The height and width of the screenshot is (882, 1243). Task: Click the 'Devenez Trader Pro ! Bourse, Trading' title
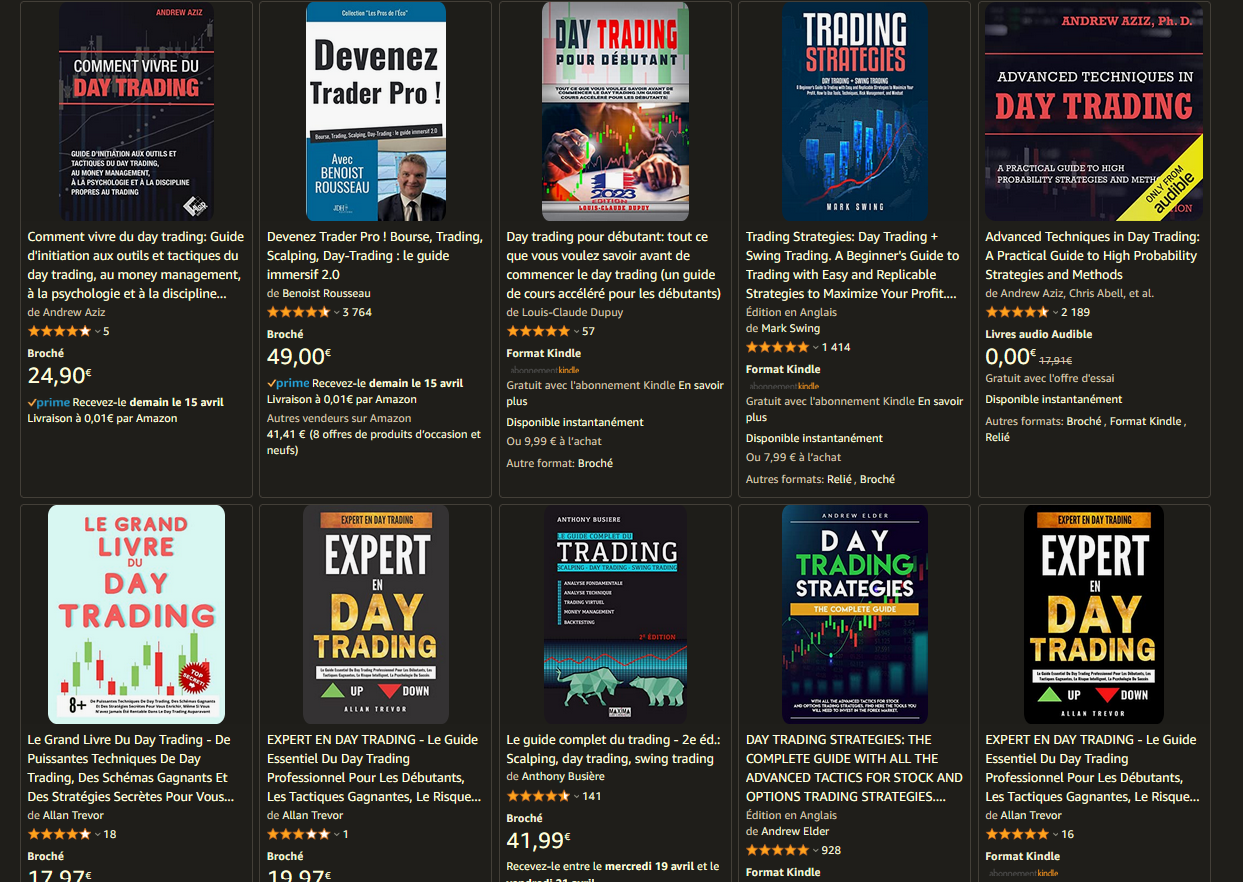click(x=375, y=256)
